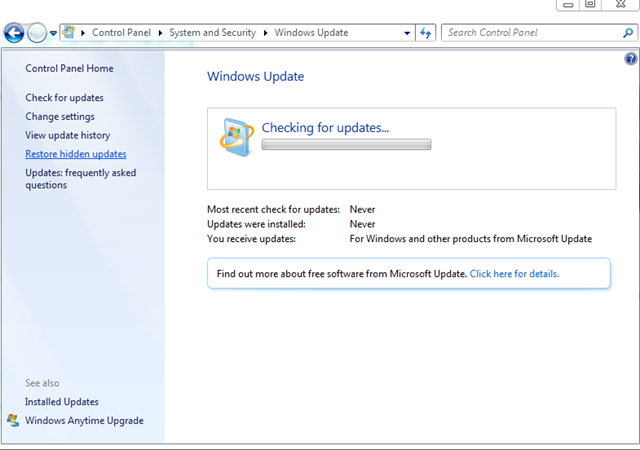
Task: Click the search magnifier icon
Action: tap(628, 33)
